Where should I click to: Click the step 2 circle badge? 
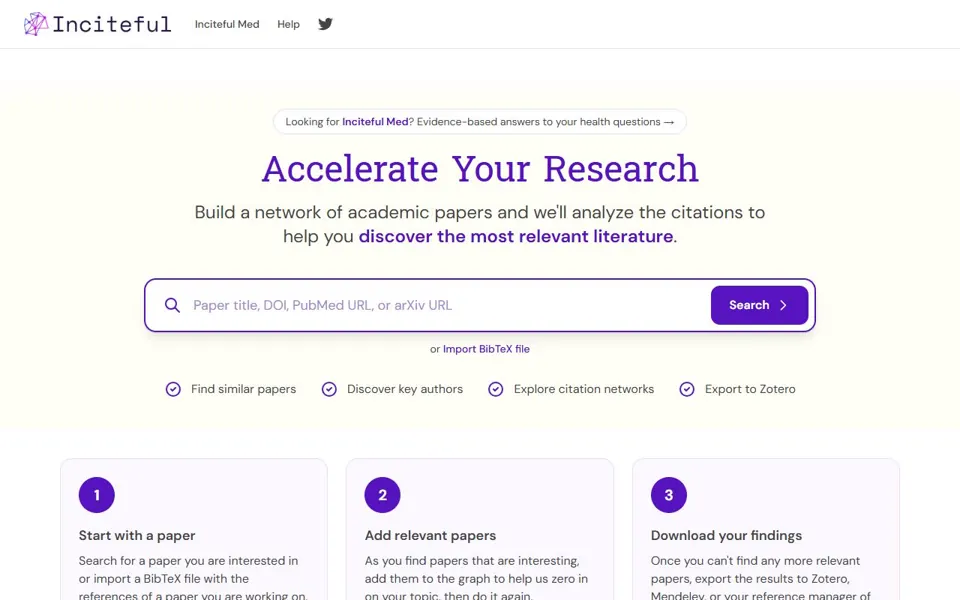coord(383,495)
